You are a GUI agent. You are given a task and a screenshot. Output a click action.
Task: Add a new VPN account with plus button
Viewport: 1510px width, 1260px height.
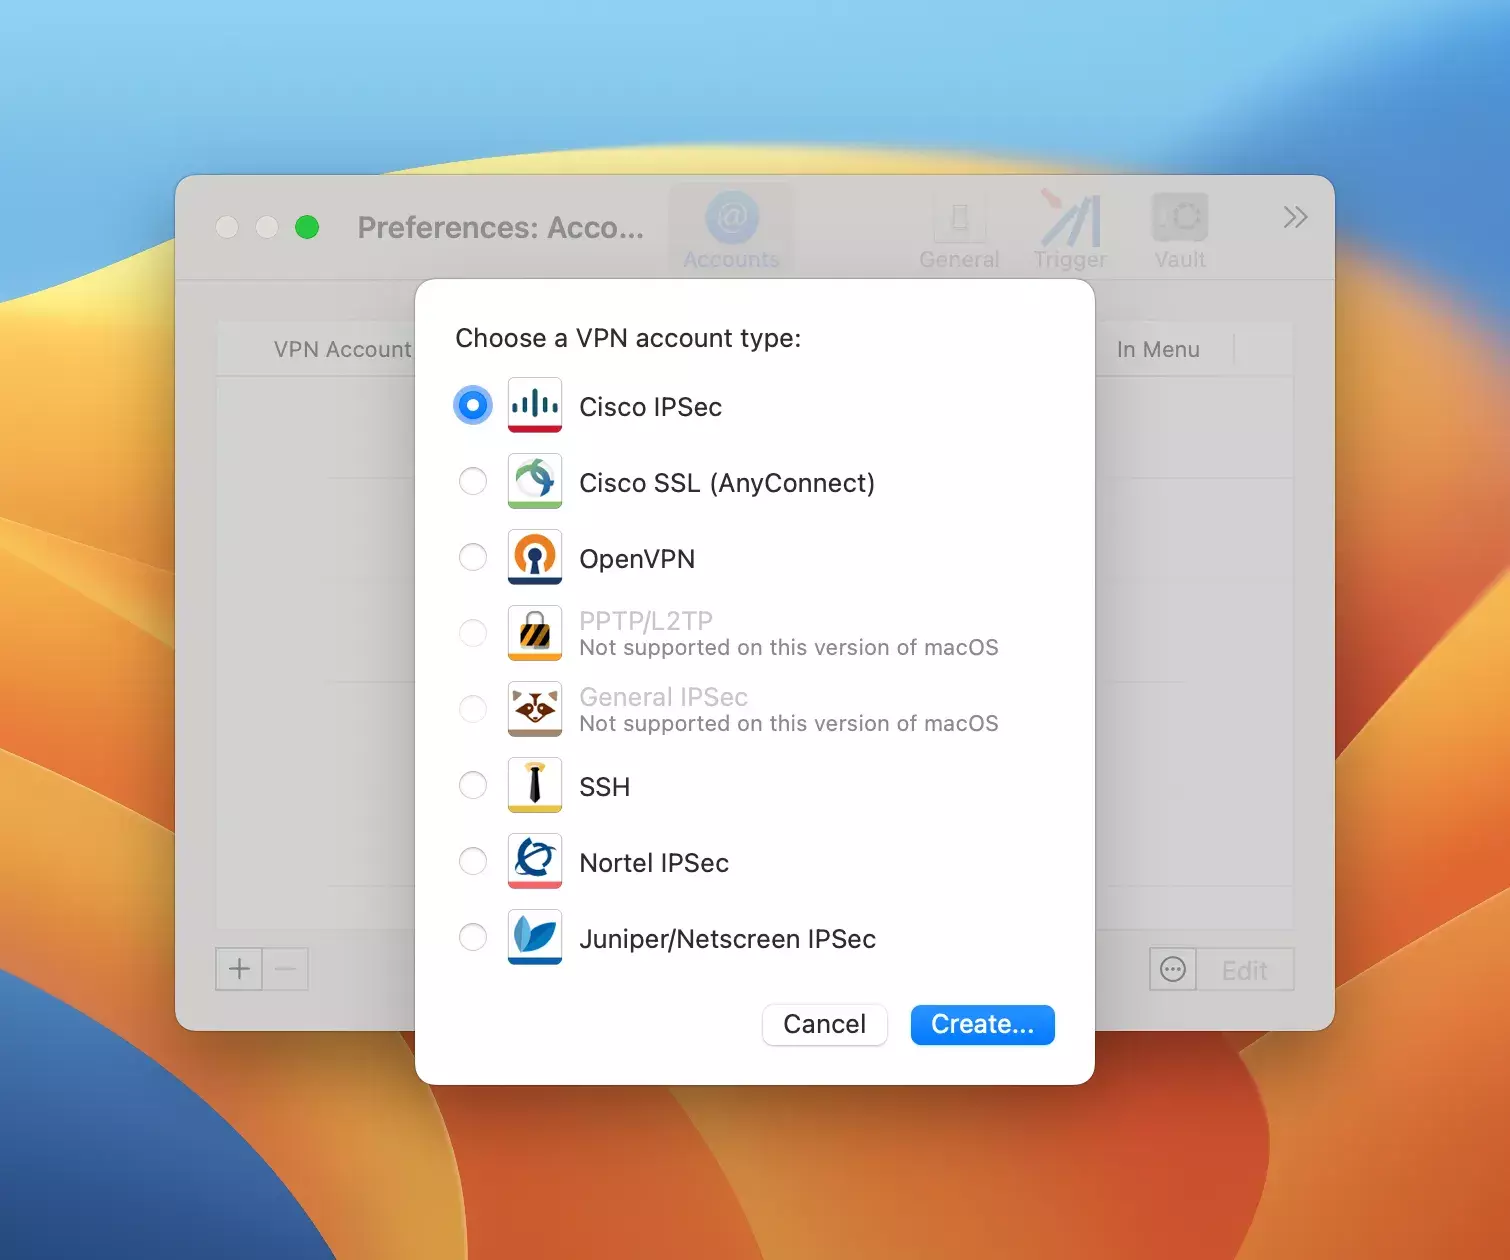pyautogui.click(x=239, y=969)
